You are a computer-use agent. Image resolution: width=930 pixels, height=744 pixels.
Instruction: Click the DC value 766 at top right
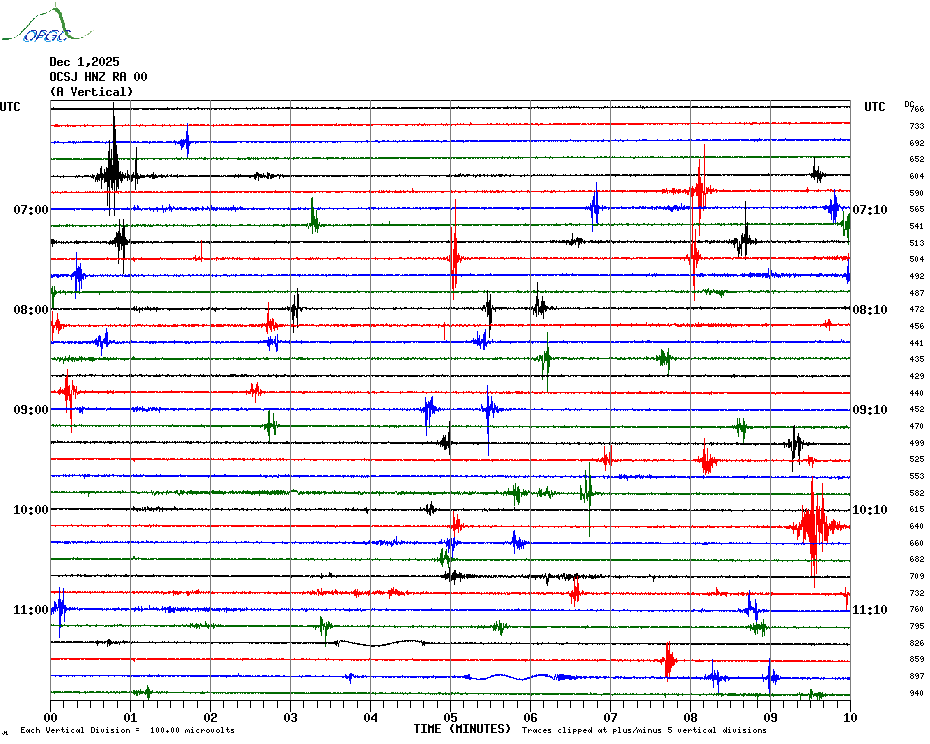(916, 109)
